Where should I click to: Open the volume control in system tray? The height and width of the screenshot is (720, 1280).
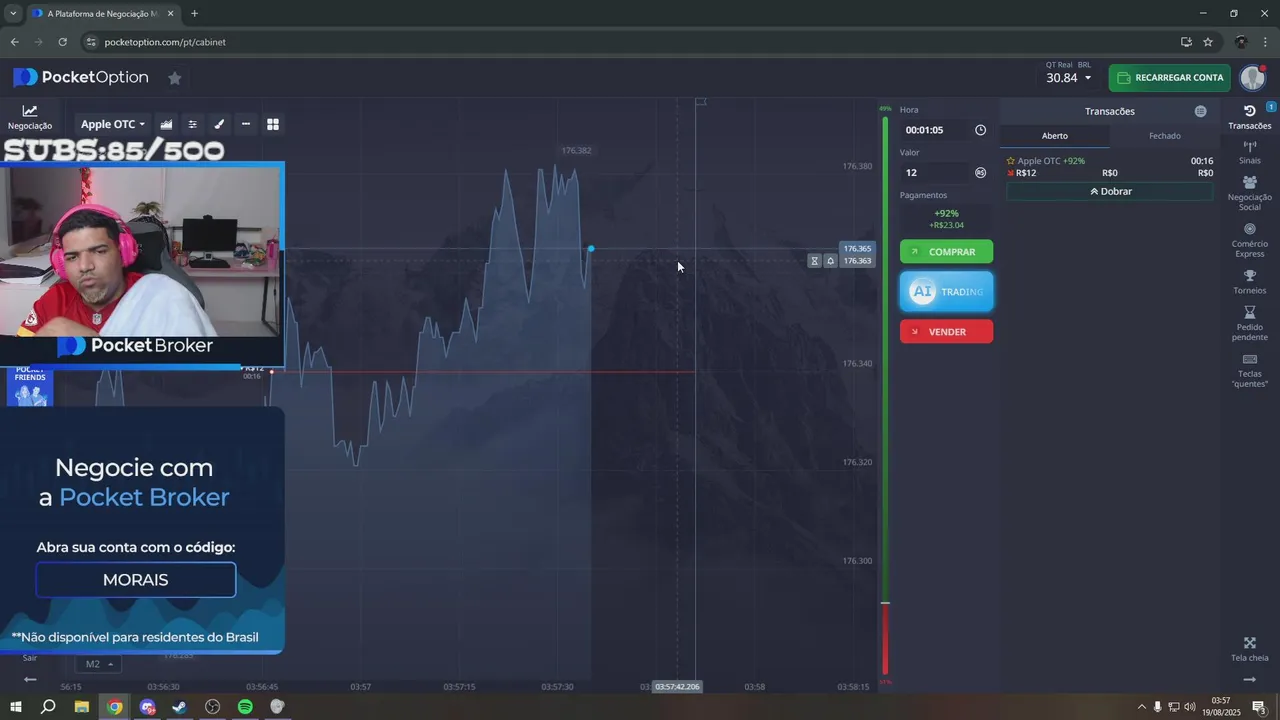click(1189, 708)
